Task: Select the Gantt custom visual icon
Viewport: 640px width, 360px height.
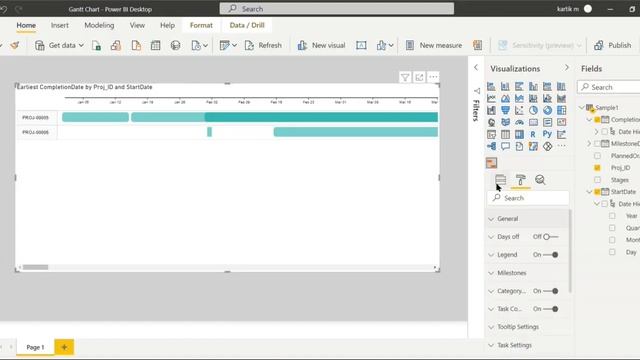Action: coord(491,163)
